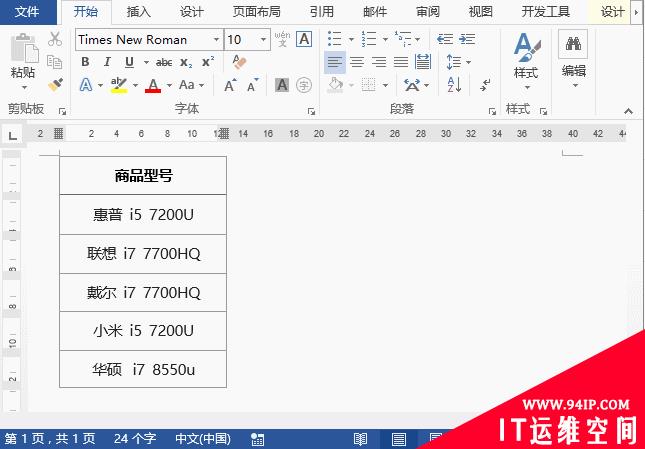Toggle superscript x² formatting
The width and height of the screenshot is (645, 449).
(208, 62)
